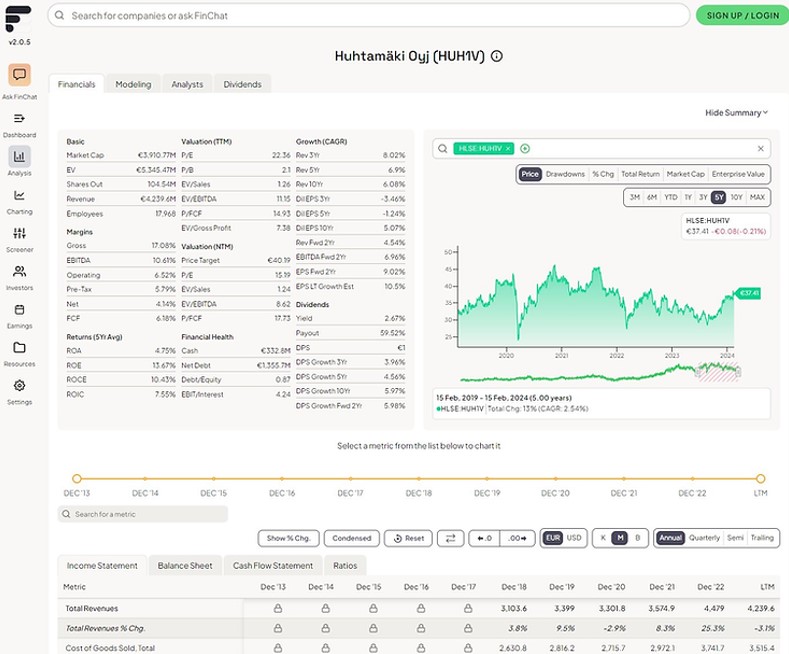Switch chart to % Chg

click(x=603, y=174)
